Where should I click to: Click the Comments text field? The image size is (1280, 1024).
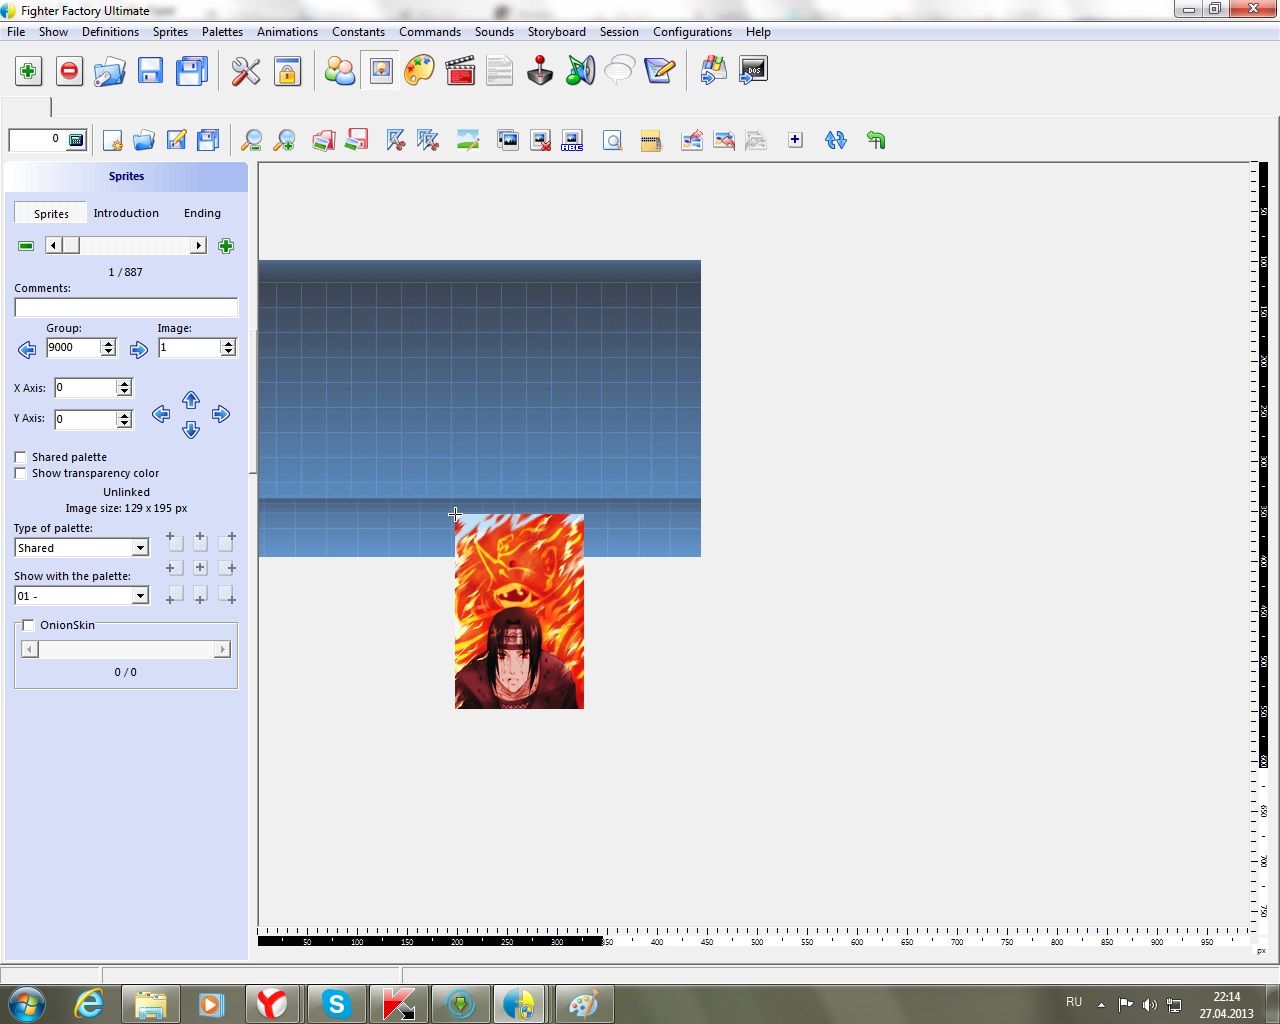point(126,307)
